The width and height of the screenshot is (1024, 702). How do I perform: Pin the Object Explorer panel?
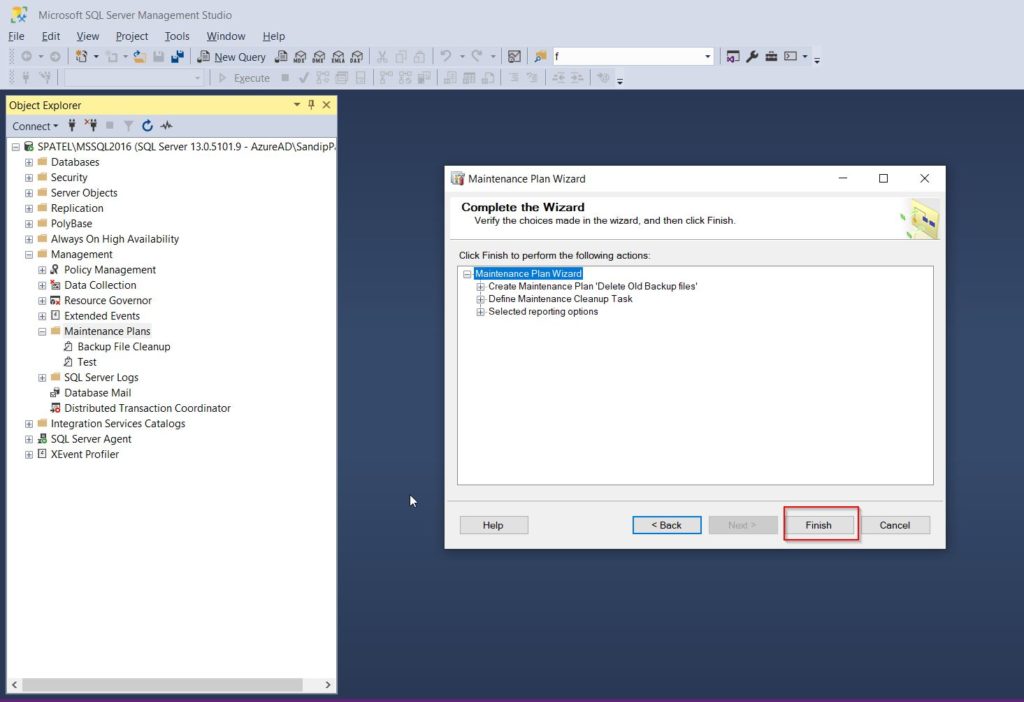[312, 104]
